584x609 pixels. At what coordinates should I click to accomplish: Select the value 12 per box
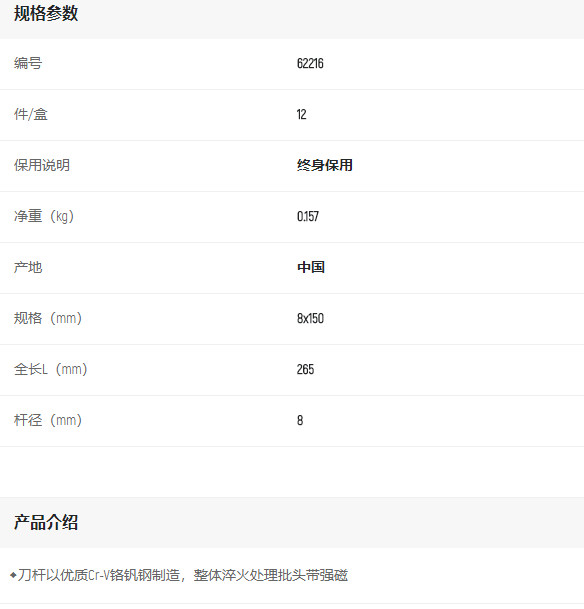point(301,114)
